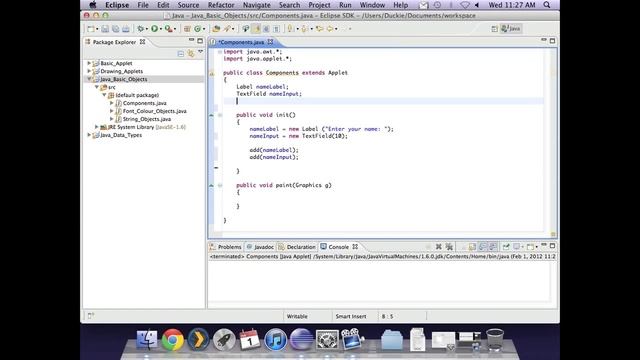The width and height of the screenshot is (640, 360).
Task: Collapse the (default package) node
Action: pos(104,95)
